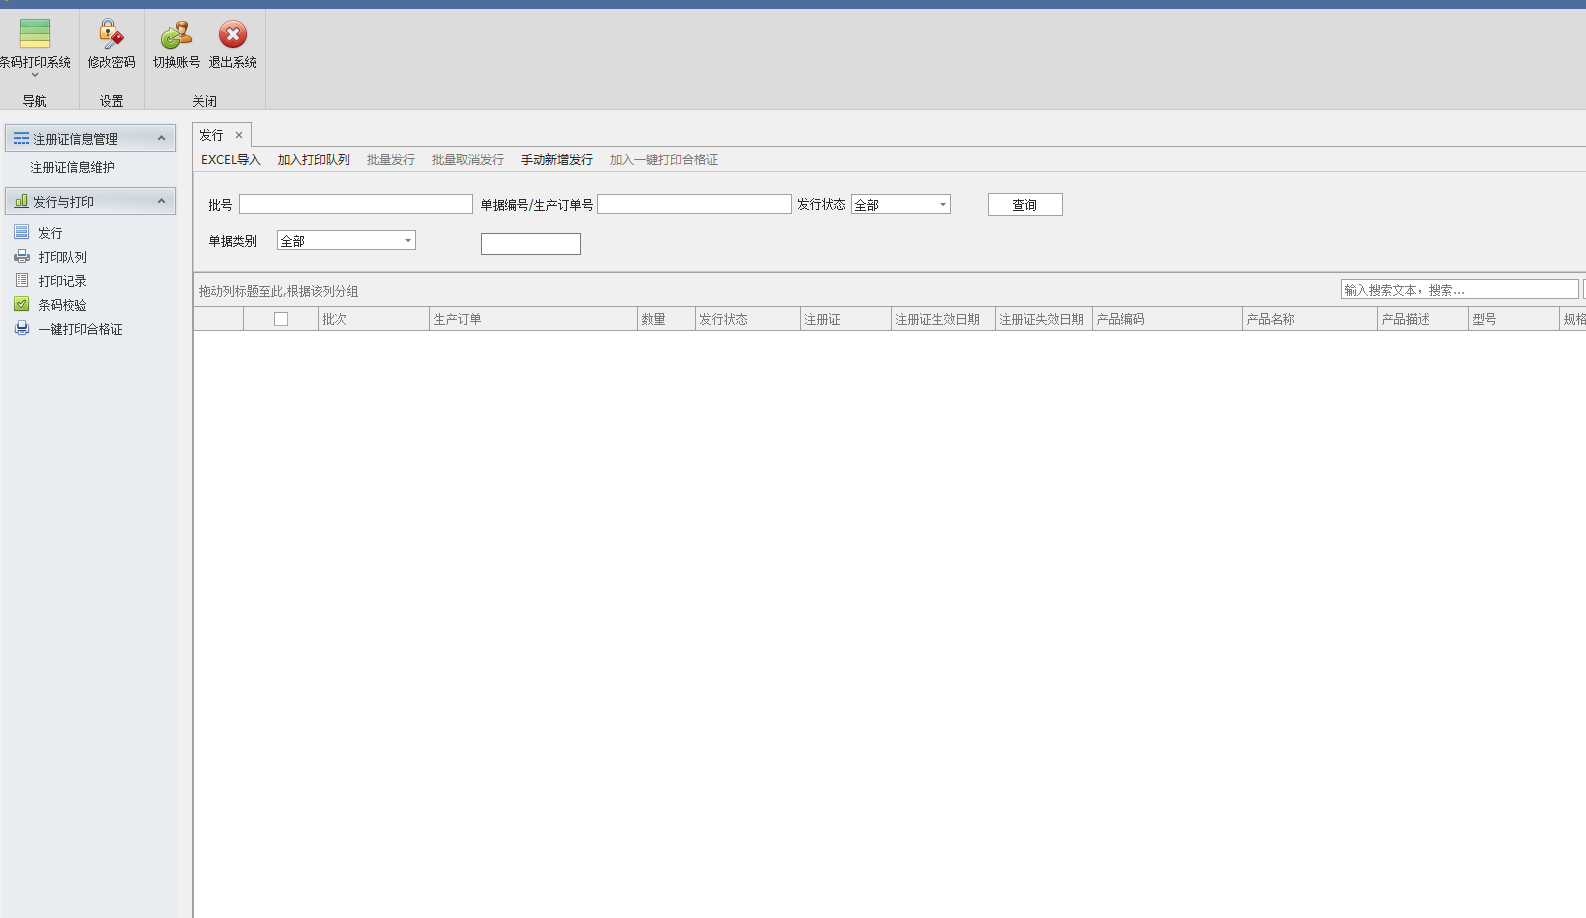Click EXCEL导入 toolbar command

(x=231, y=160)
